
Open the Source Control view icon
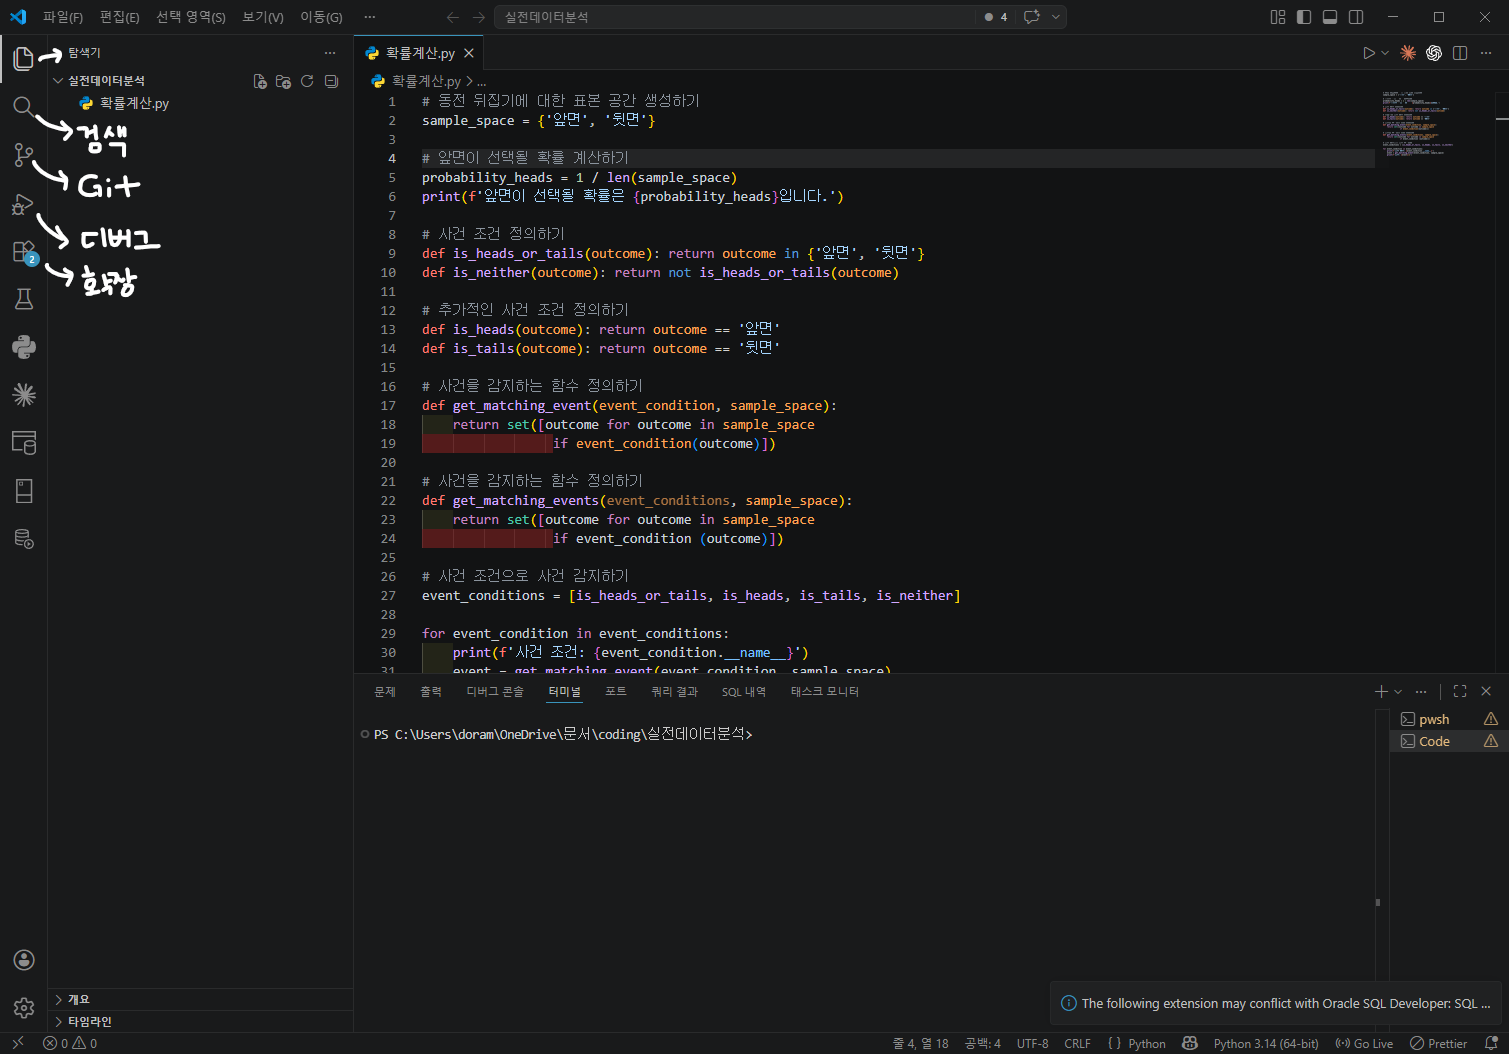click(x=23, y=155)
